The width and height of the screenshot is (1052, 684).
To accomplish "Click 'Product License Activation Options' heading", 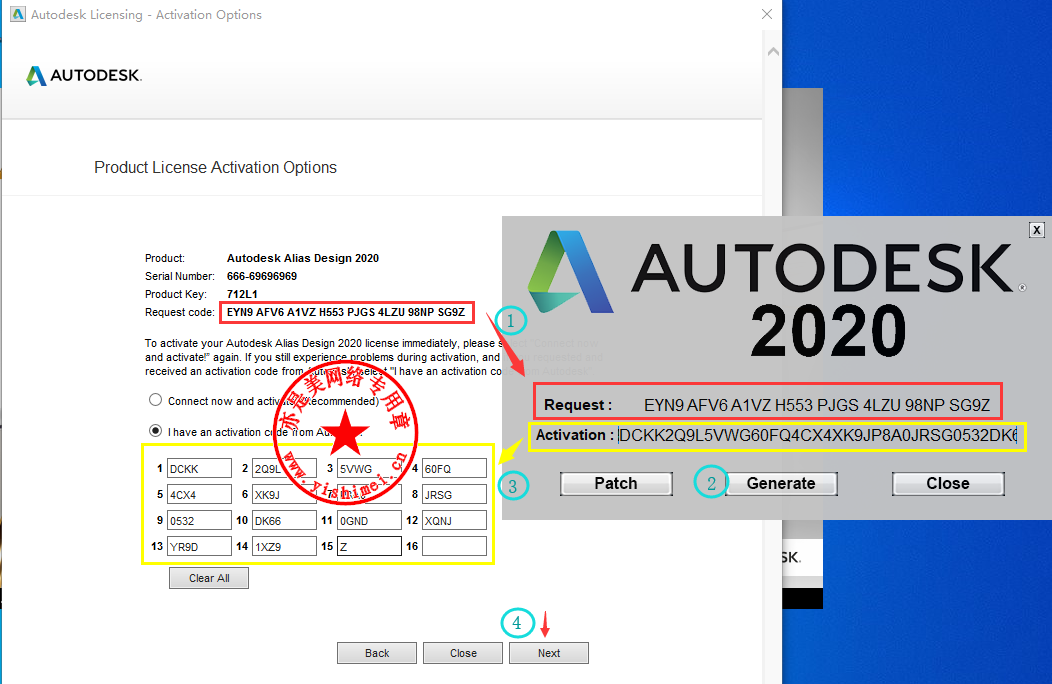I will [x=215, y=167].
